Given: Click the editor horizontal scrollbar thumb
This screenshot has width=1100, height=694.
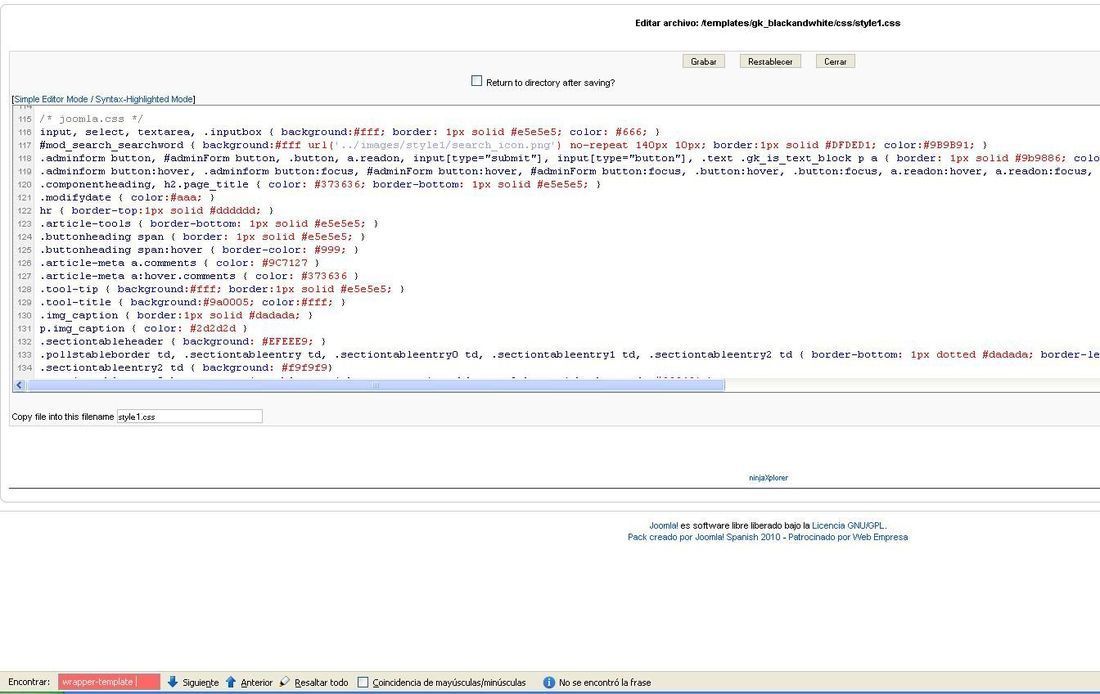Looking at the screenshot, I should pyautogui.click(x=375, y=385).
